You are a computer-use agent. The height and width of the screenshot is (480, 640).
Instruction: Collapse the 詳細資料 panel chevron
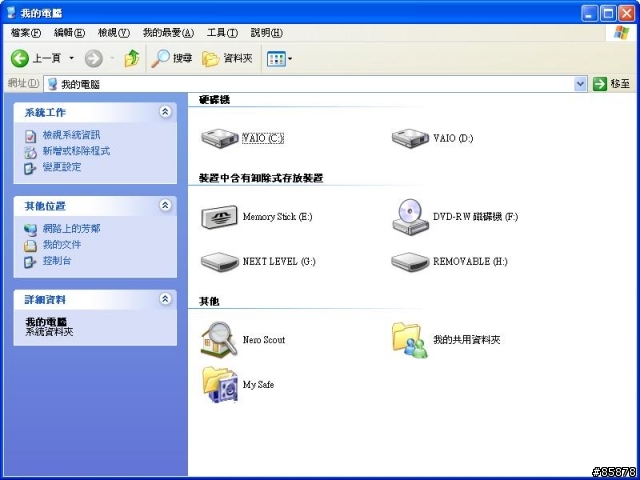pyautogui.click(x=165, y=299)
